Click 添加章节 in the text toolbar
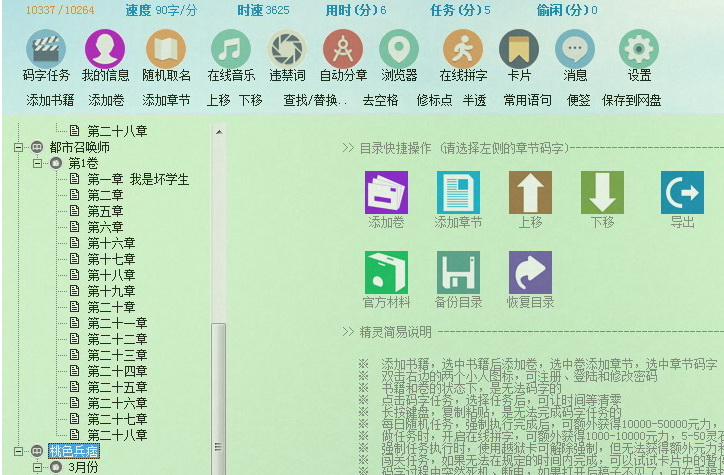This screenshot has height=475, width=724. (166, 100)
